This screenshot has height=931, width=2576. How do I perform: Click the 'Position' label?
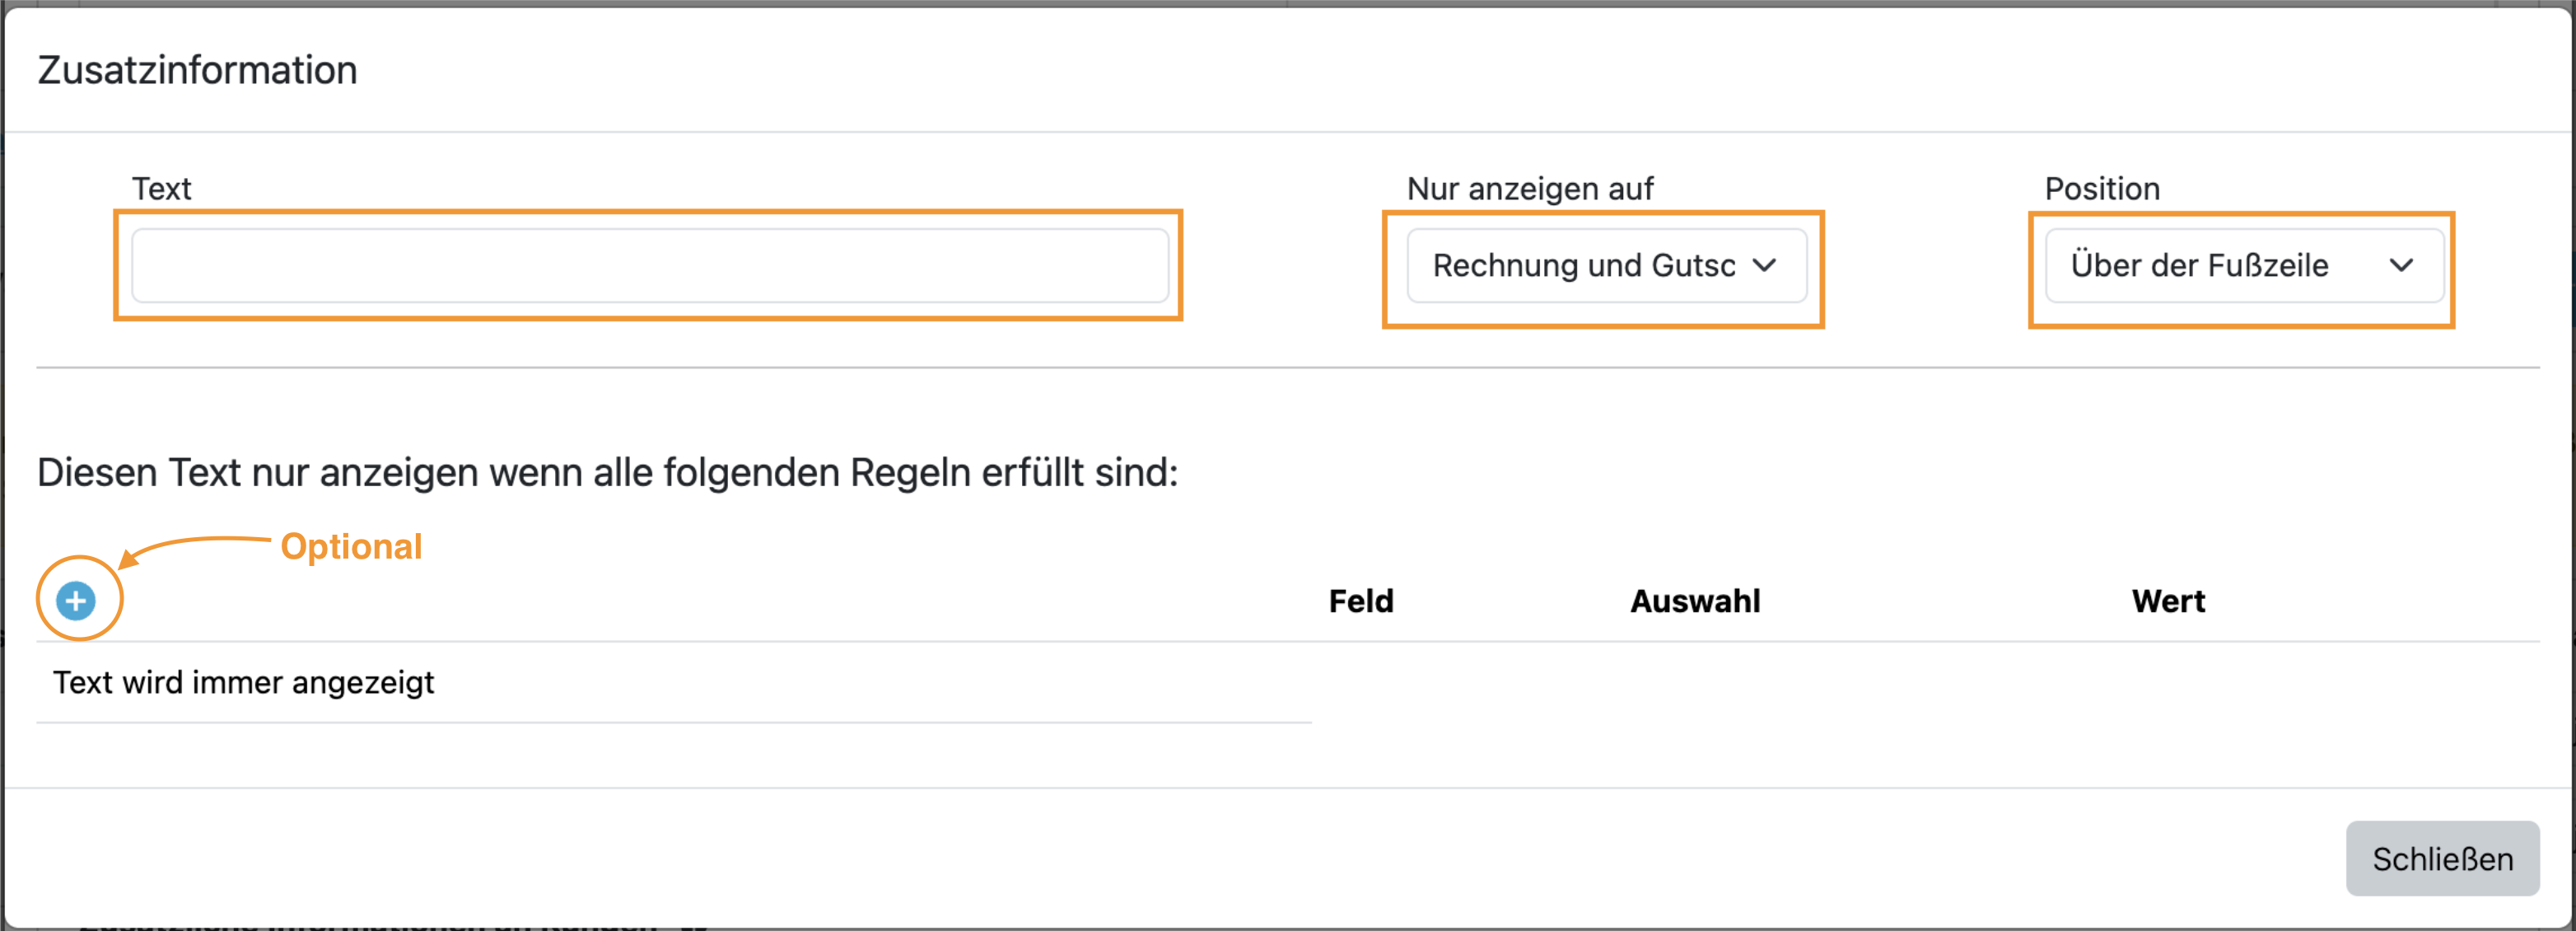coord(2102,189)
